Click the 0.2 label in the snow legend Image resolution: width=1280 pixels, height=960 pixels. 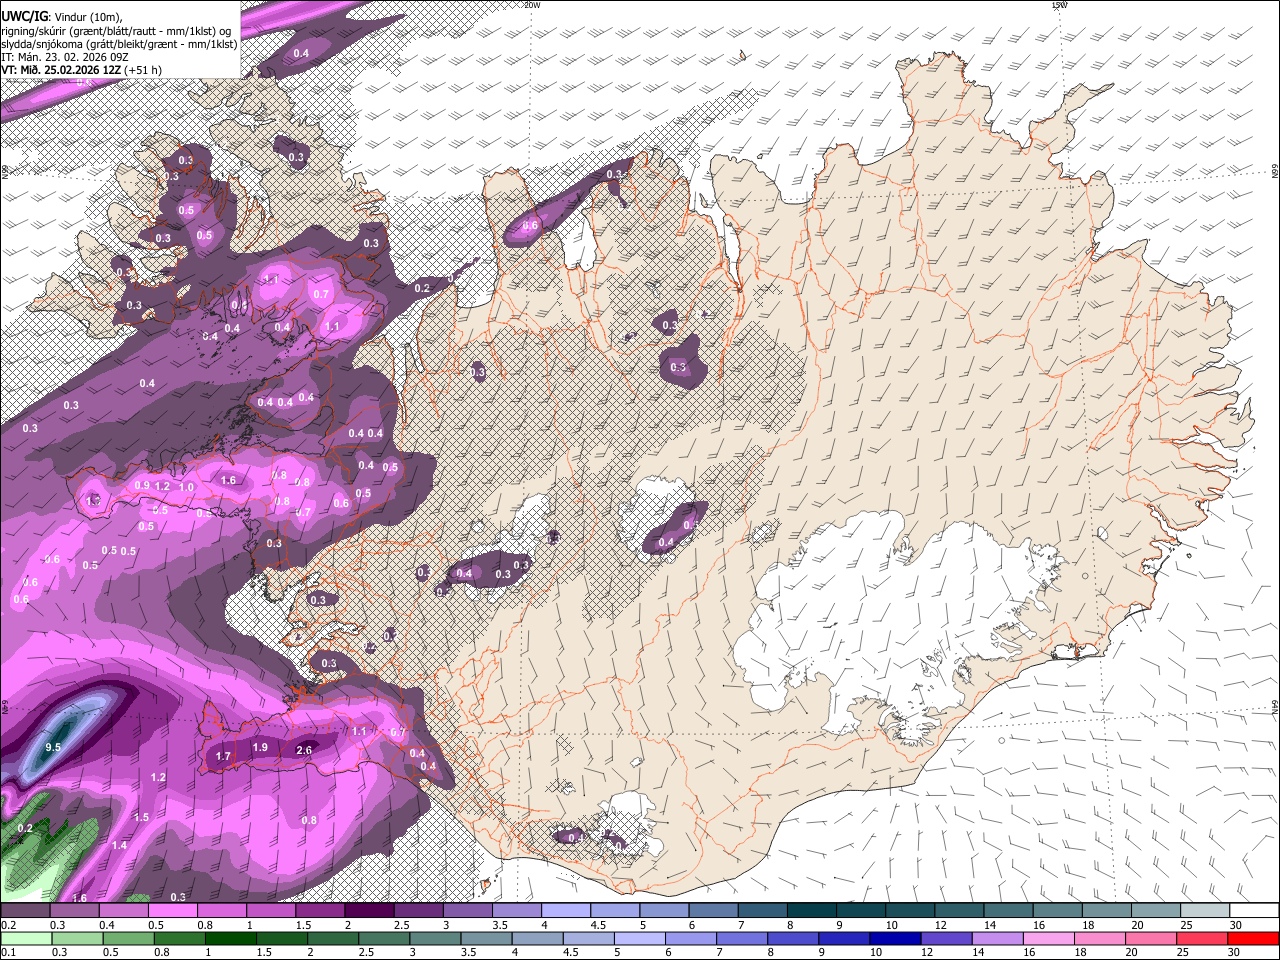point(8,925)
